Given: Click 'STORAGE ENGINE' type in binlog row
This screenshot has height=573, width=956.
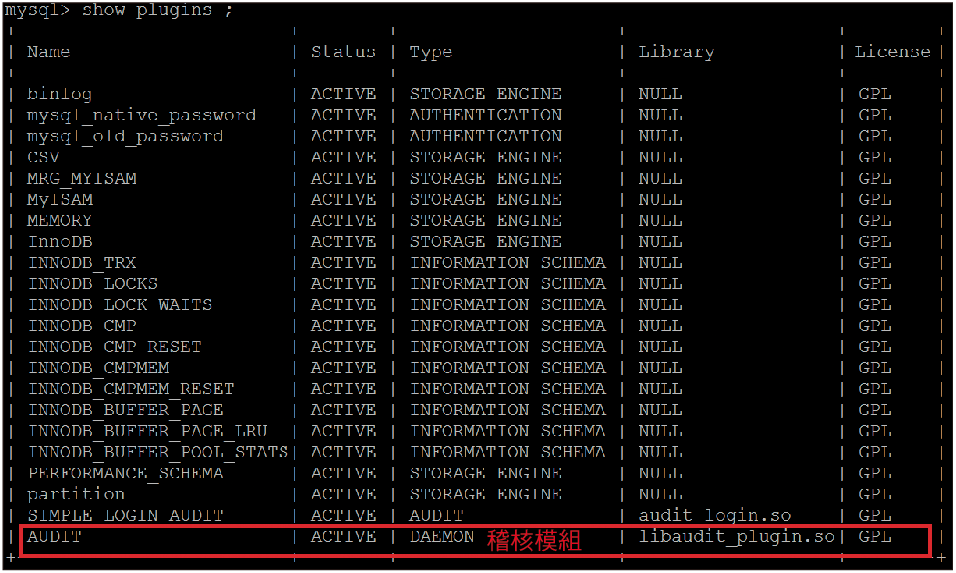Looking at the screenshot, I should coord(485,94).
